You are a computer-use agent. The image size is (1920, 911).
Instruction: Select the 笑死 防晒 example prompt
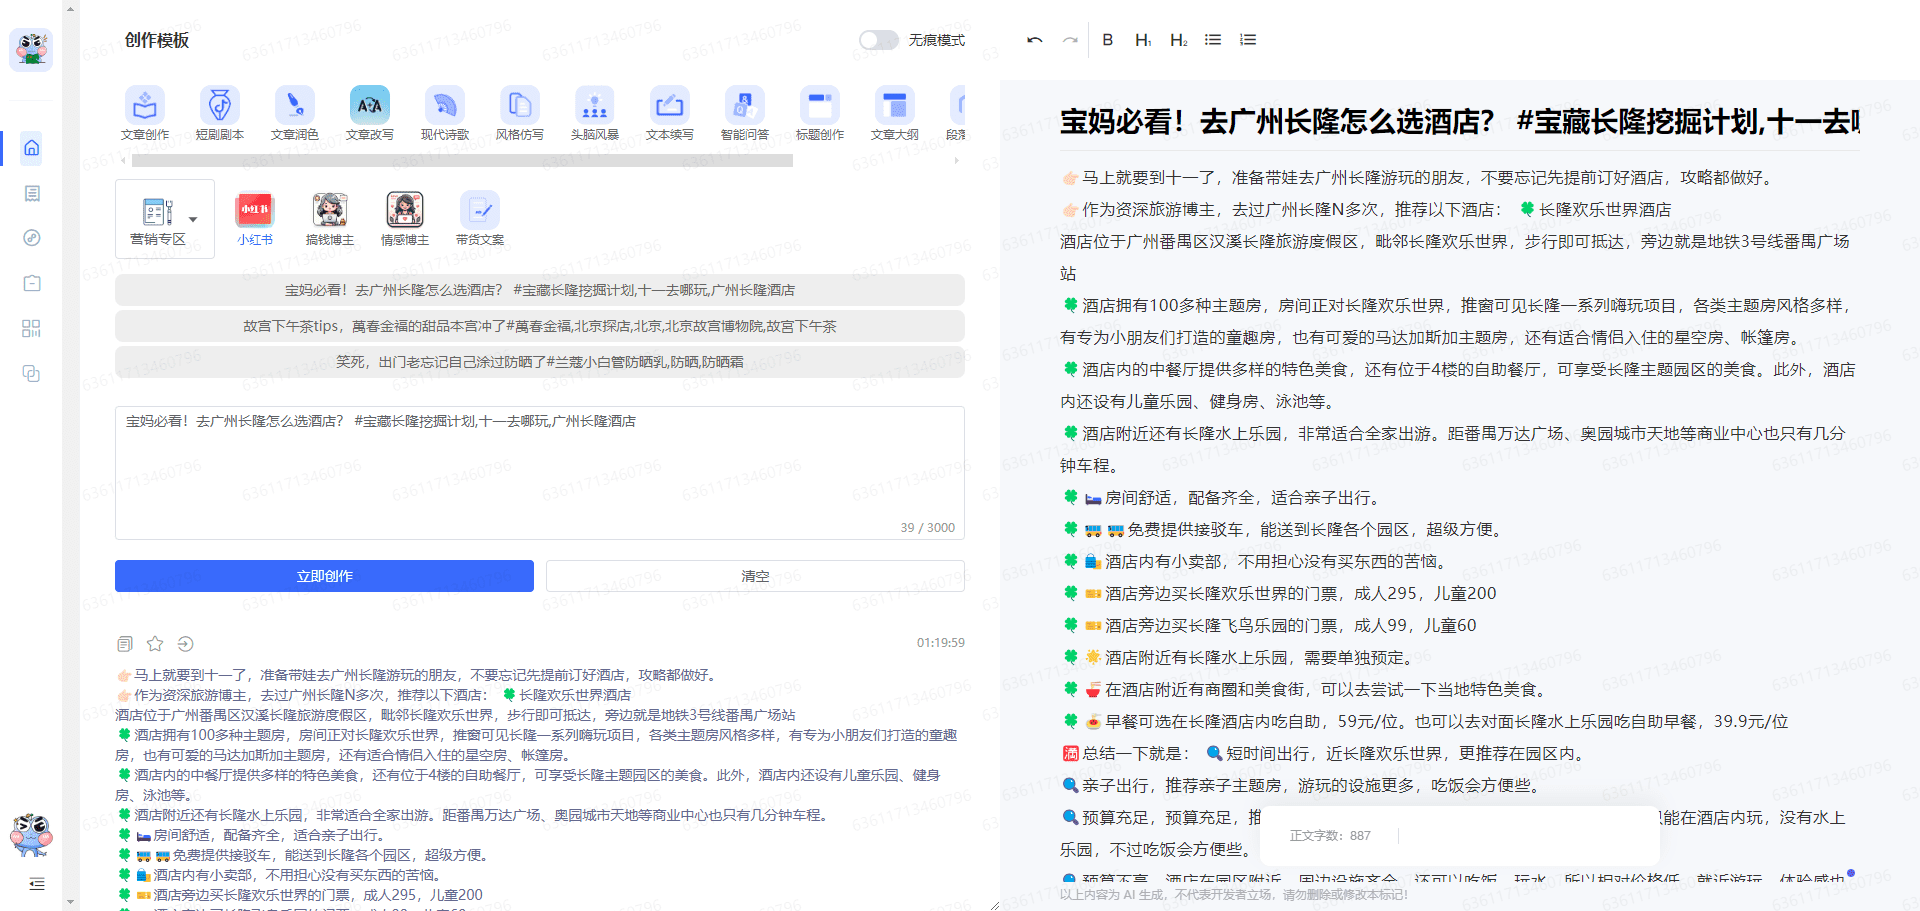click(540, 362)
